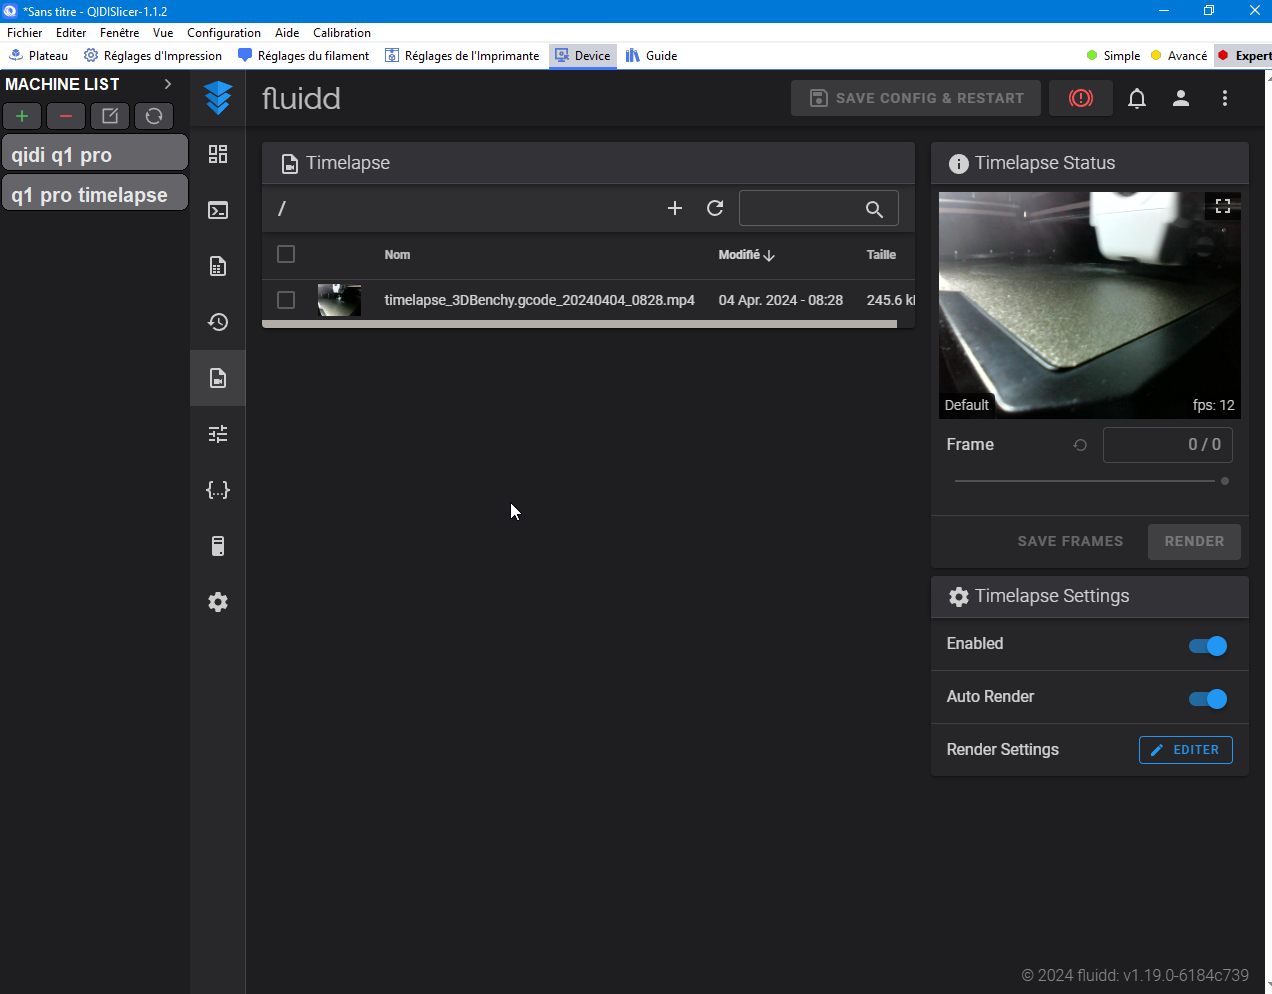Open the System sidebar icon
1272x994 pixels.
point(218,546)
